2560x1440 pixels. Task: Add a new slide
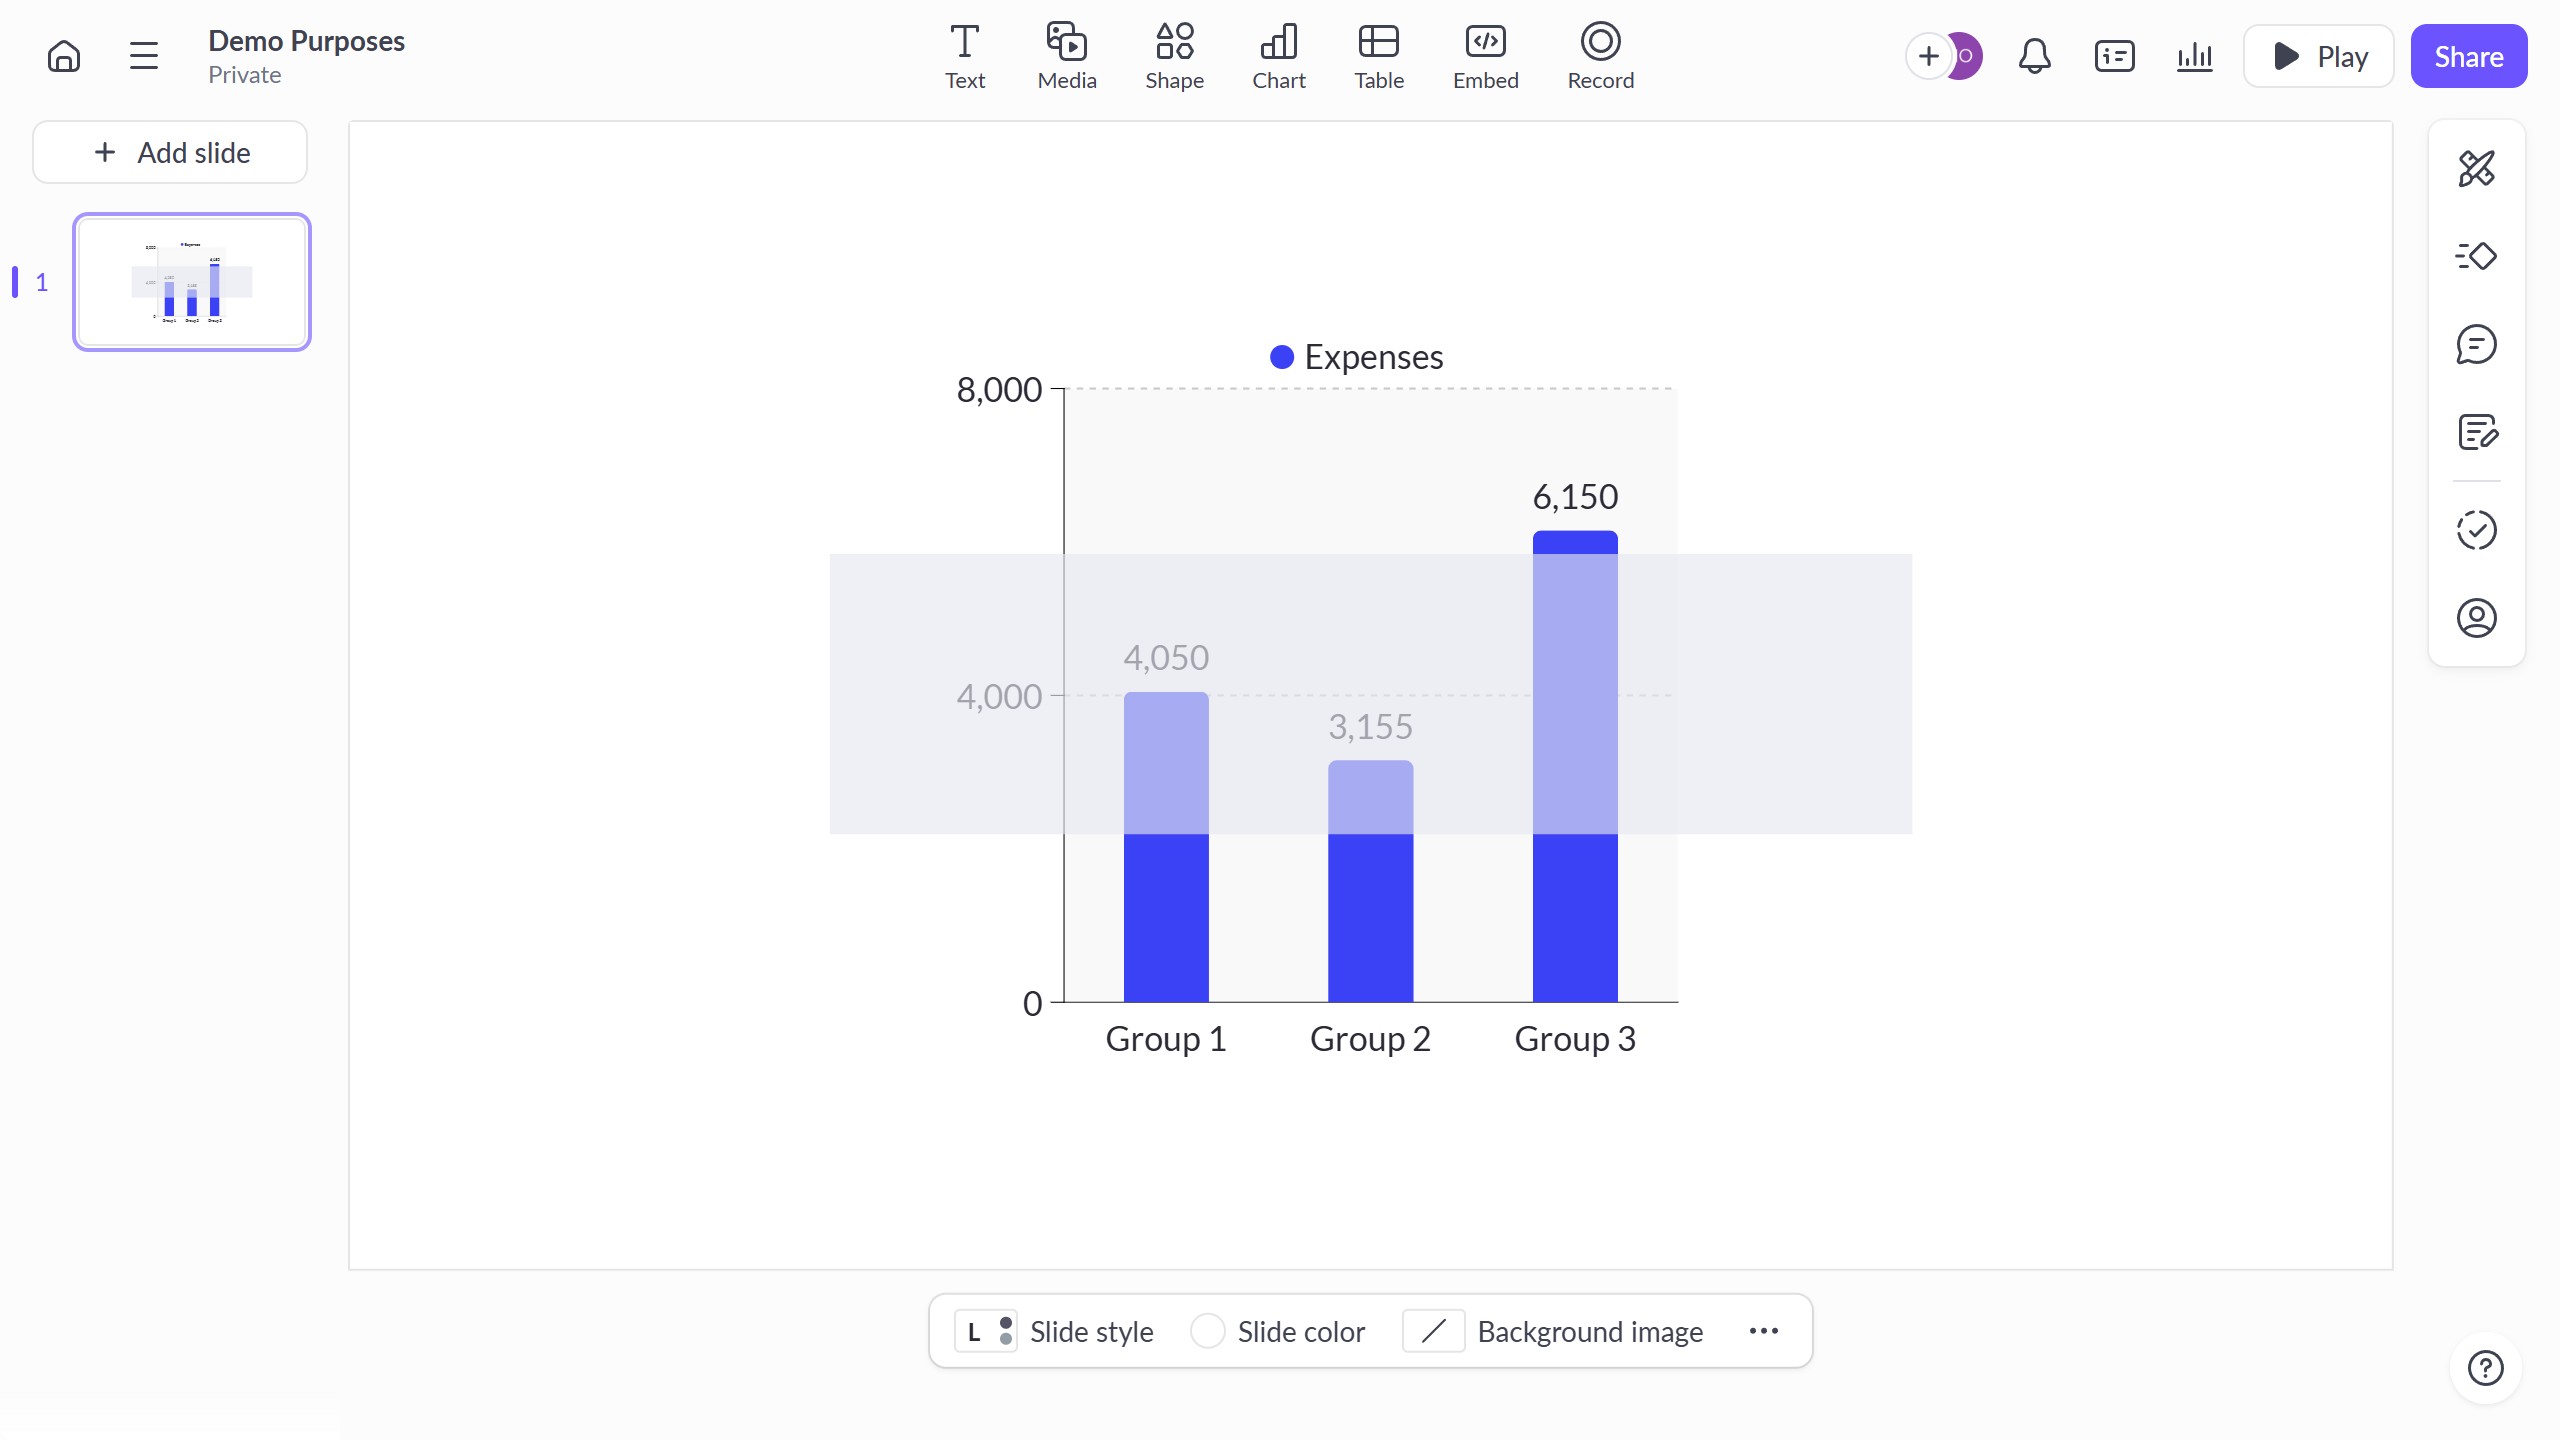[170, 152]
